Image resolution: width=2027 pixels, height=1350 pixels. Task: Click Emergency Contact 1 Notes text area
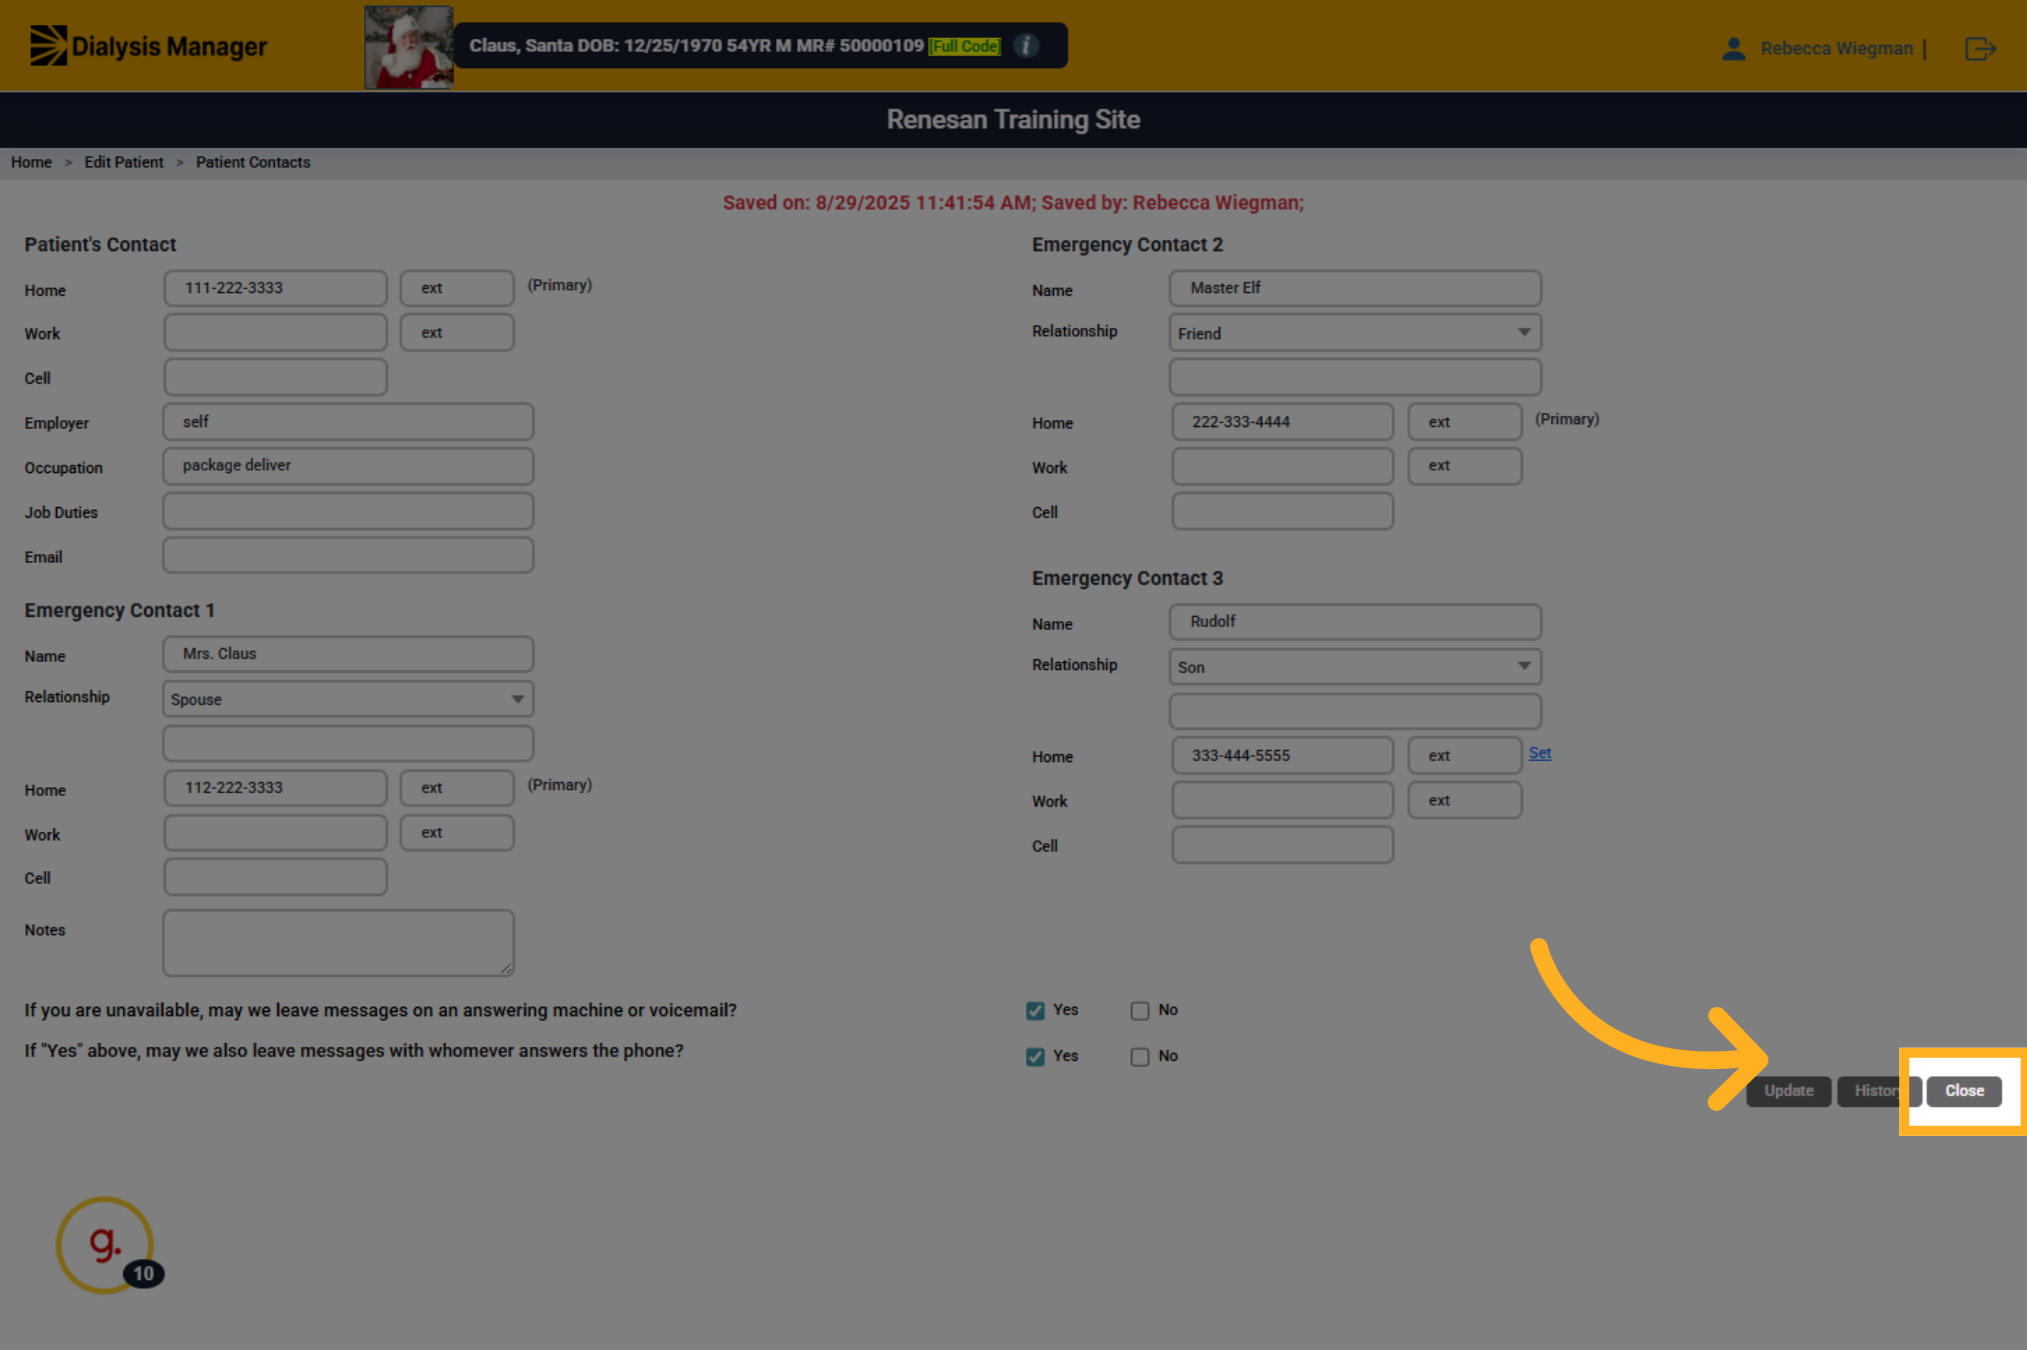(339, 943)
